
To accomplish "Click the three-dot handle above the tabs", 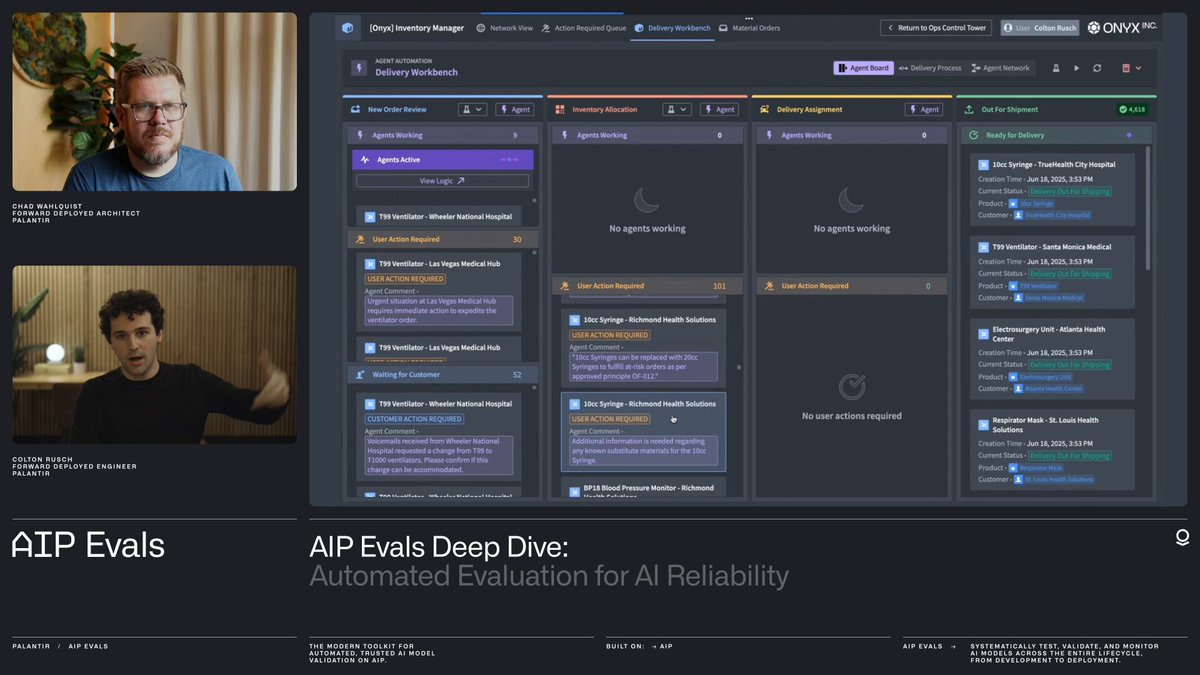I will (x=749, y=17).
